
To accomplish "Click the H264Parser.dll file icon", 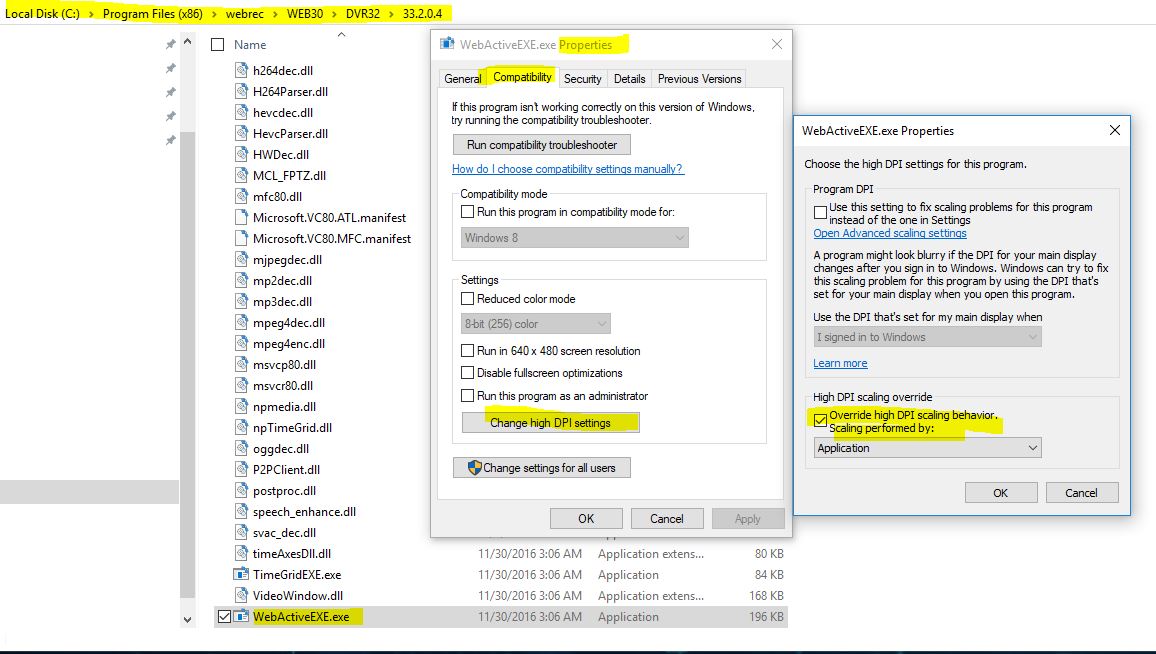I will (x=241, y=91).
